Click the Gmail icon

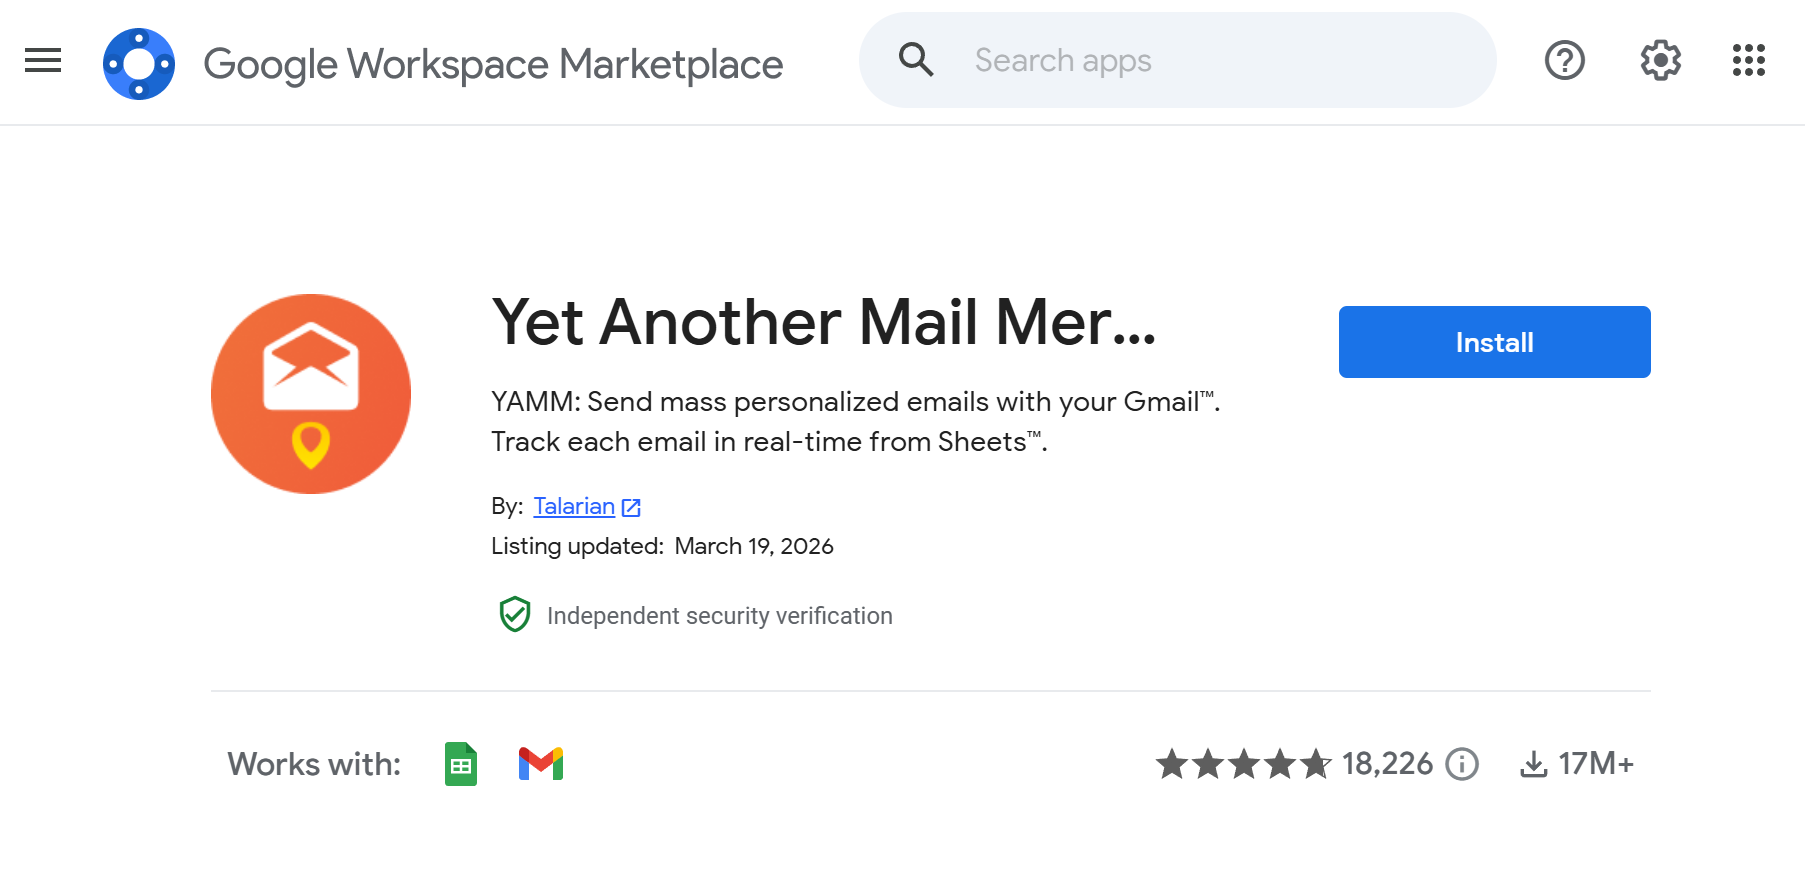541,764
